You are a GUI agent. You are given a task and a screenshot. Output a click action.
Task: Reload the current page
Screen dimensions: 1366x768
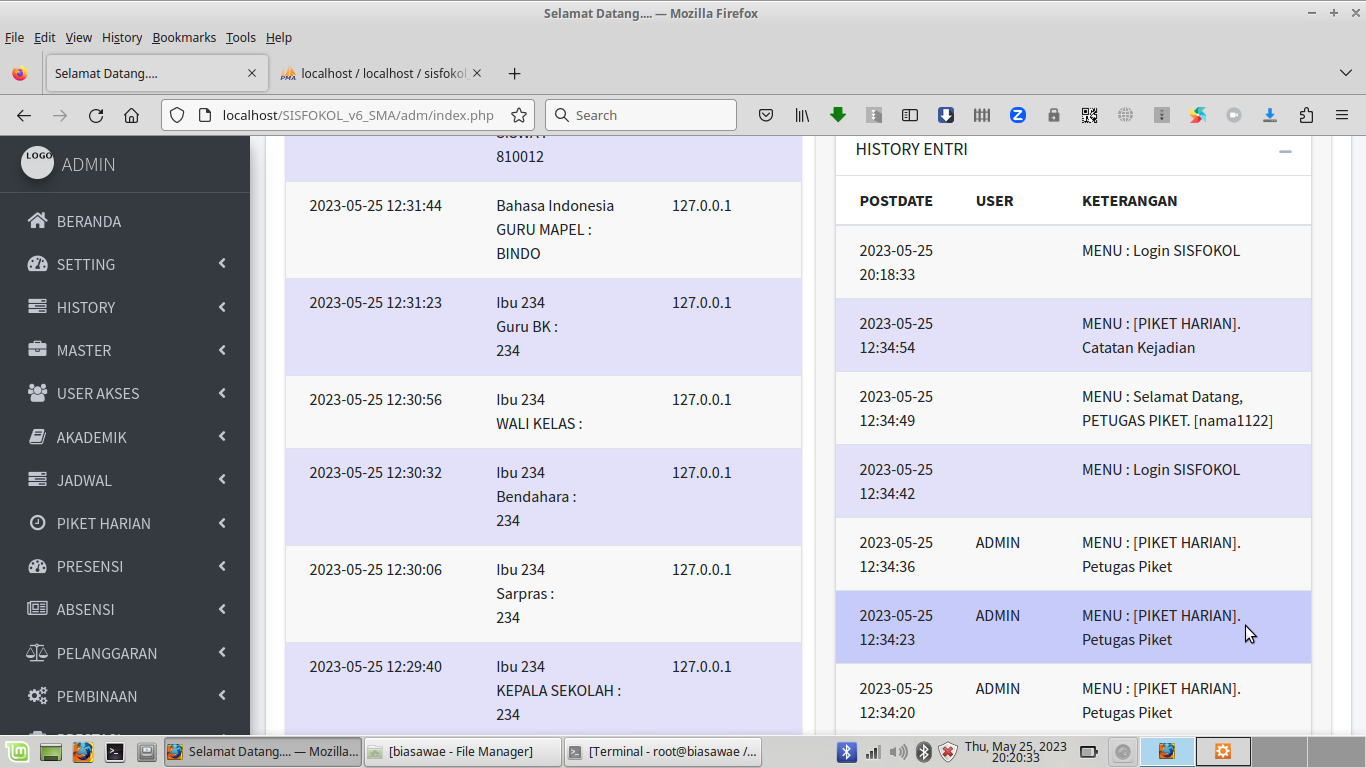[96, 115]
